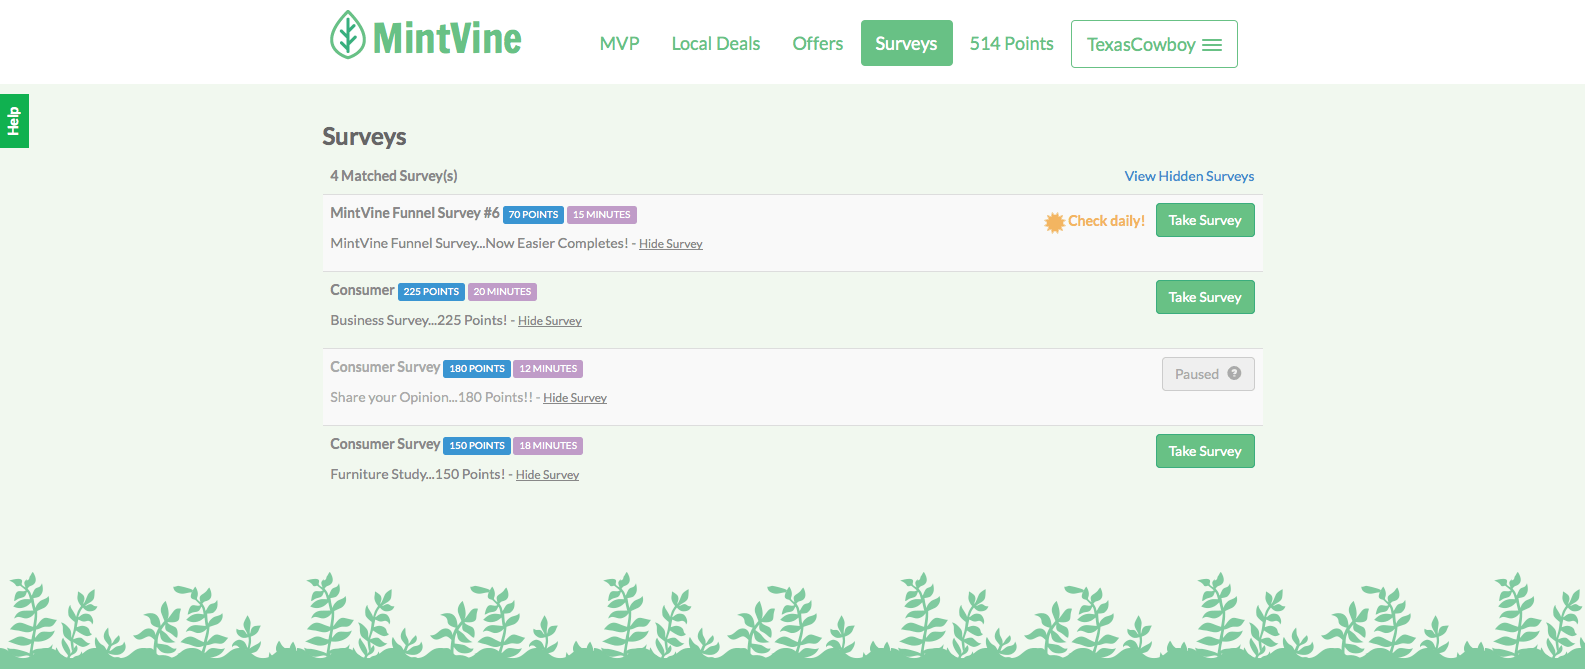
Task: Hide the Business Survey entry
Action: (x=550, y=321)
